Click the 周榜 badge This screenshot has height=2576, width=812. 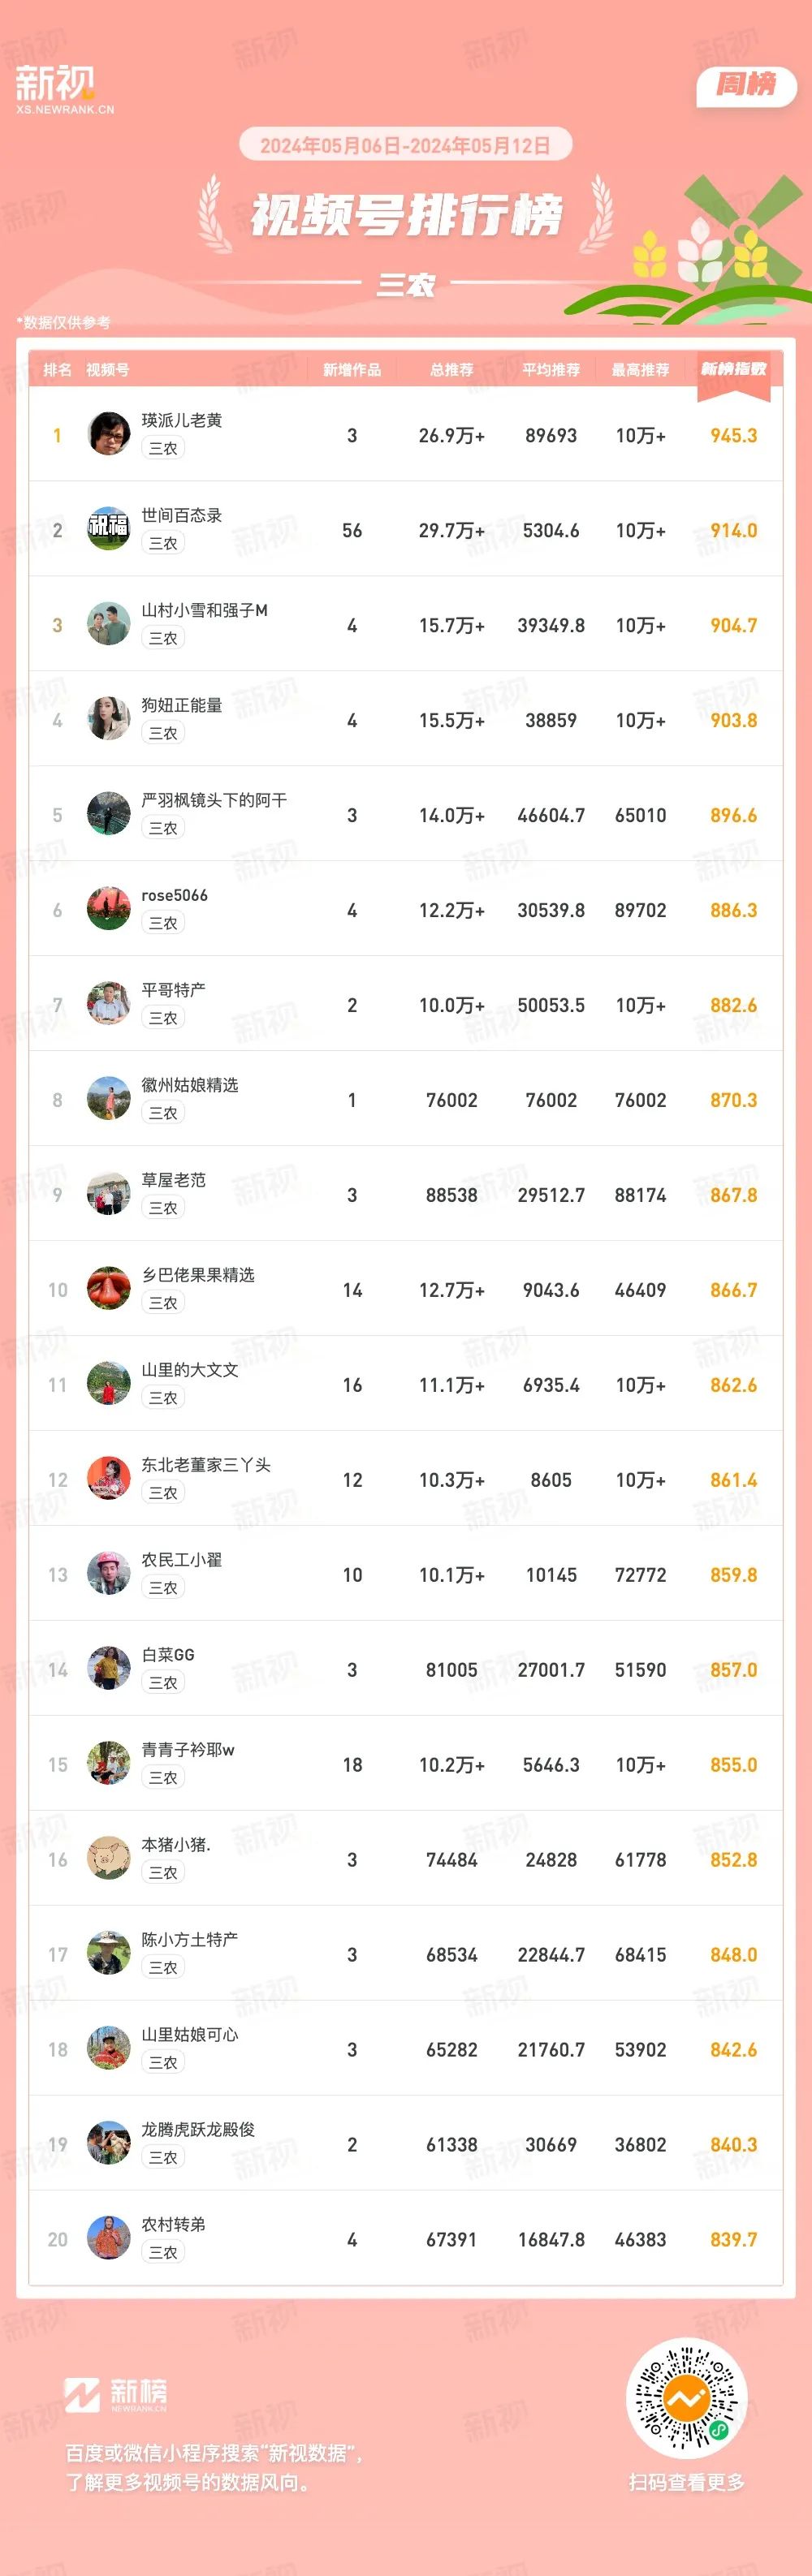pos(746,85)
